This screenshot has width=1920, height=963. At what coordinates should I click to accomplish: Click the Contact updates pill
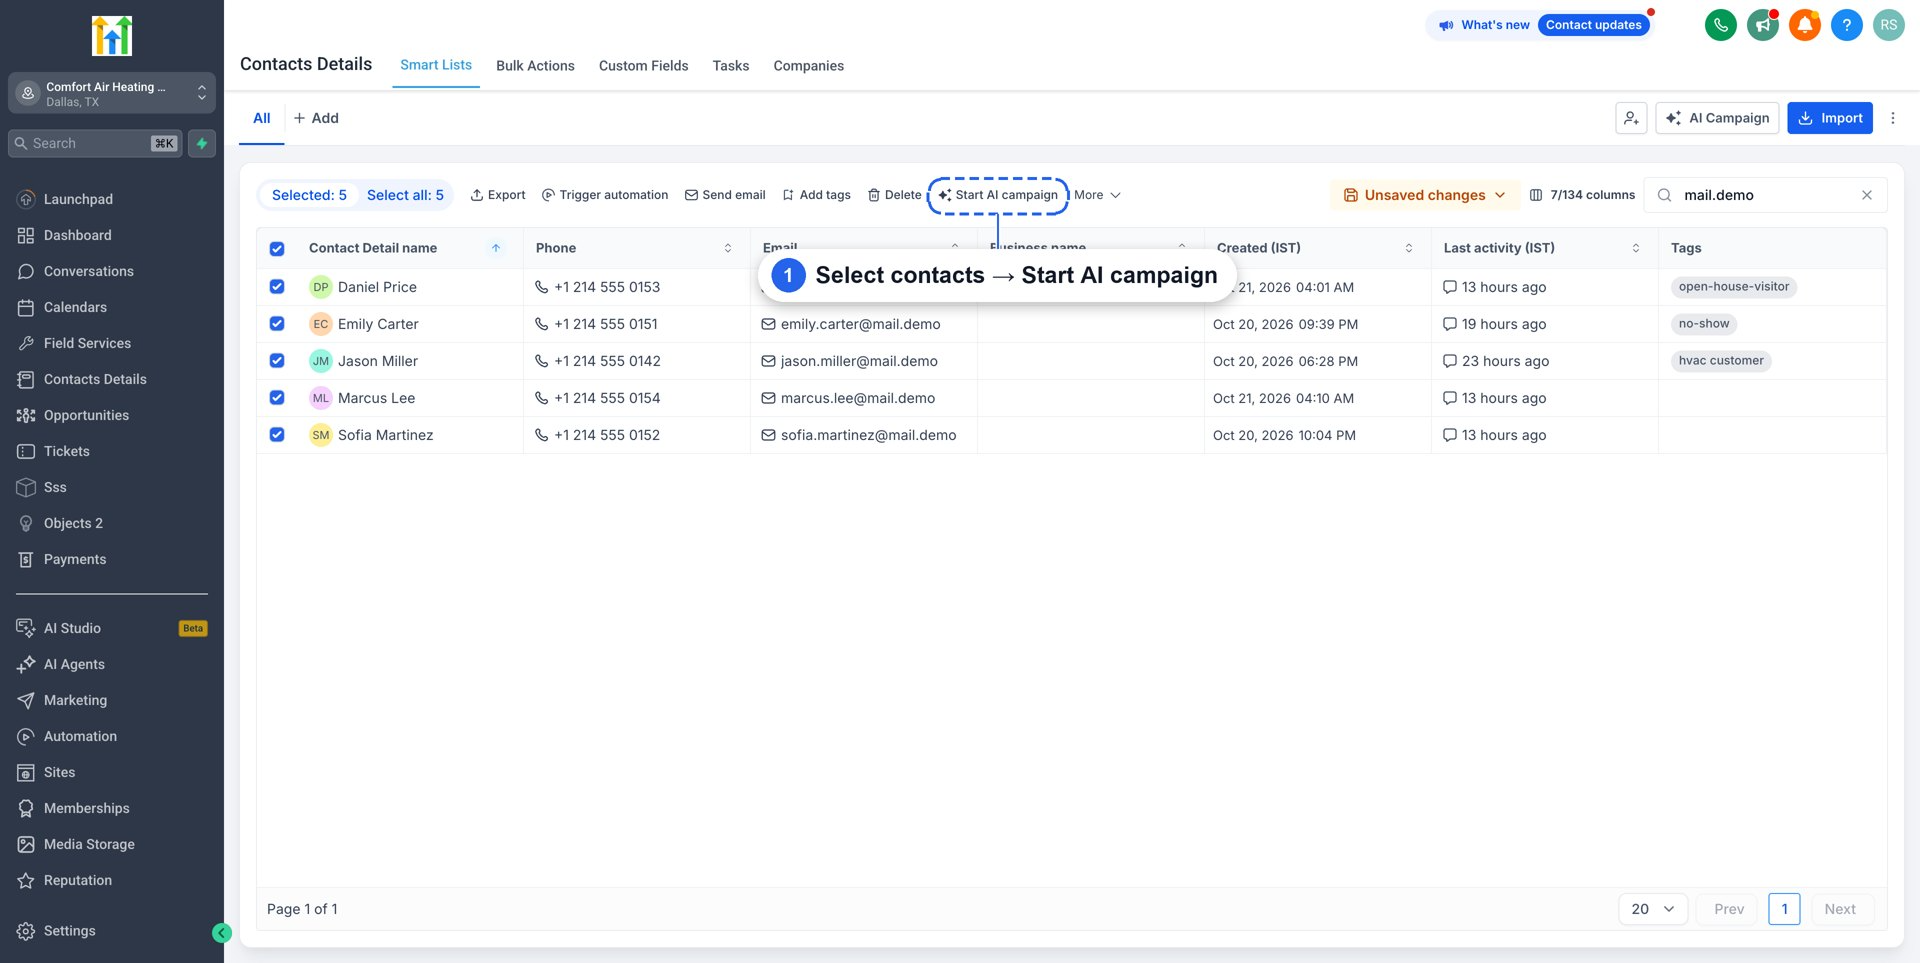click(x=1593, y=25)
